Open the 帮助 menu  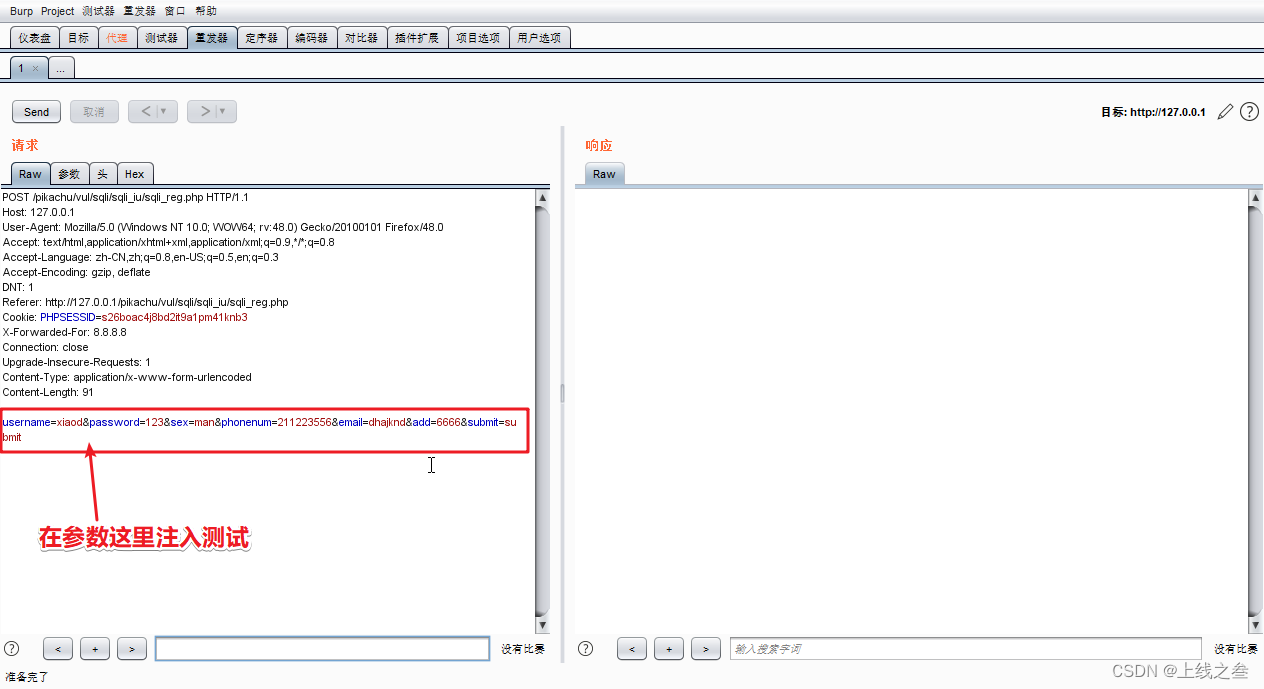coord(205,10)
